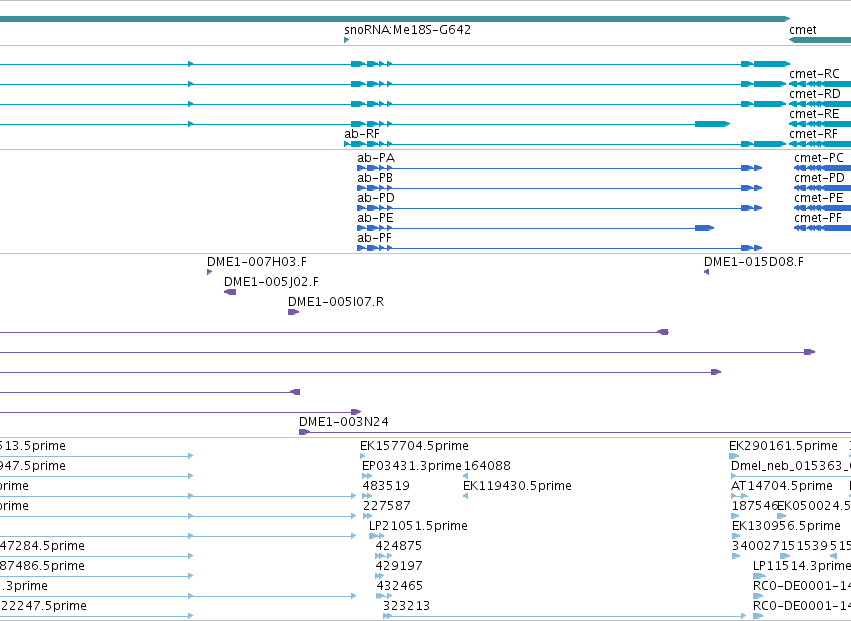Select the EK290161.5prime EST label
Screen dimensions: 851x621
coord(783,446)
